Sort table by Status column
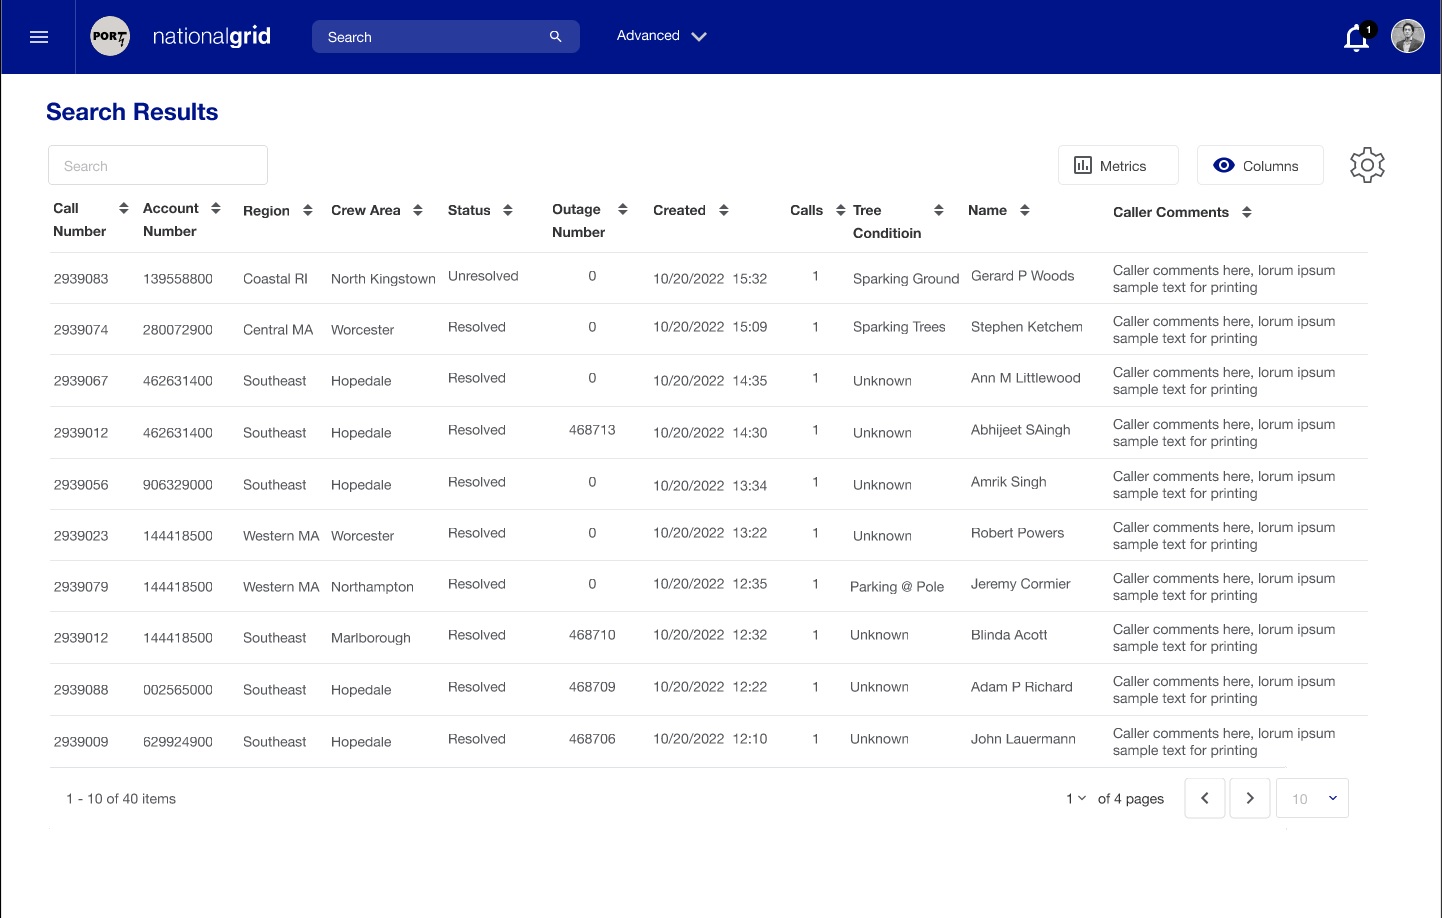 (x=508, y=210)
